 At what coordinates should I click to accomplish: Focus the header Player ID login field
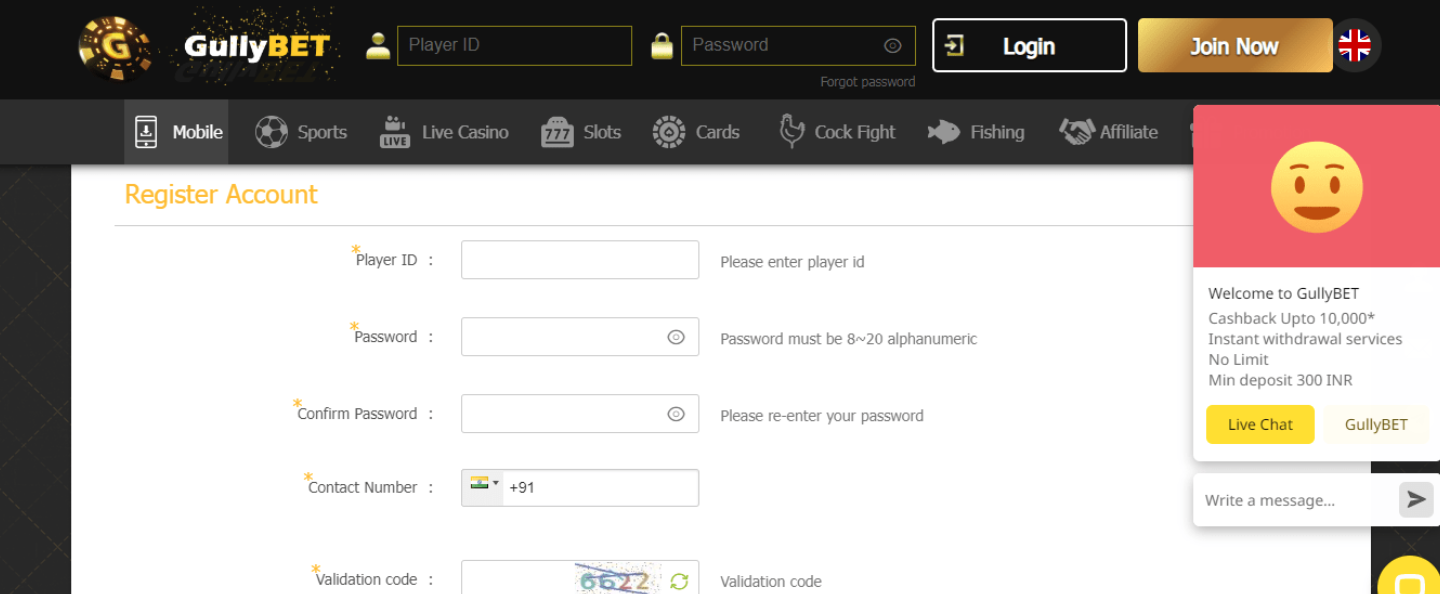[514, 46]
